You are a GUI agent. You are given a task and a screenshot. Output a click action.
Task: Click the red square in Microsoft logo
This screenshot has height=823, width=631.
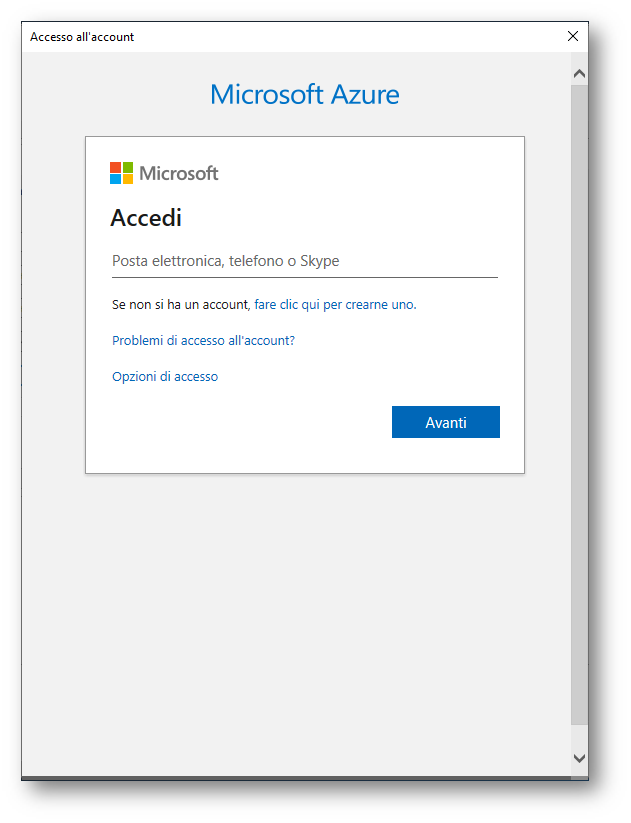115,167
